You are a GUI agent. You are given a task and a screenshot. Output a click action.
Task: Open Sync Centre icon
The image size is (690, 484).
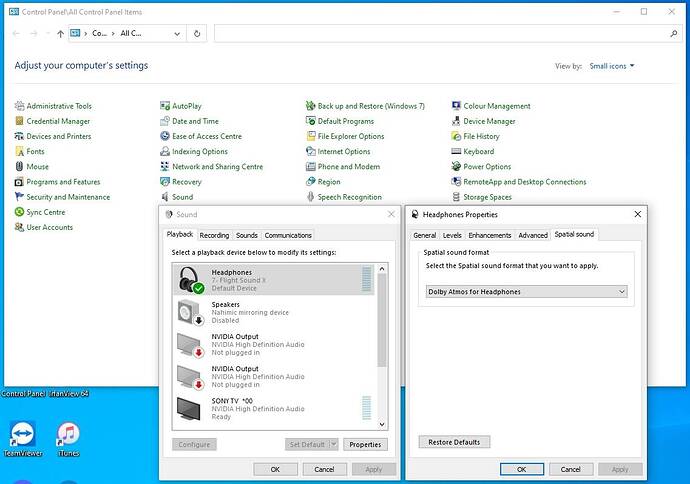tap(19, 212)
